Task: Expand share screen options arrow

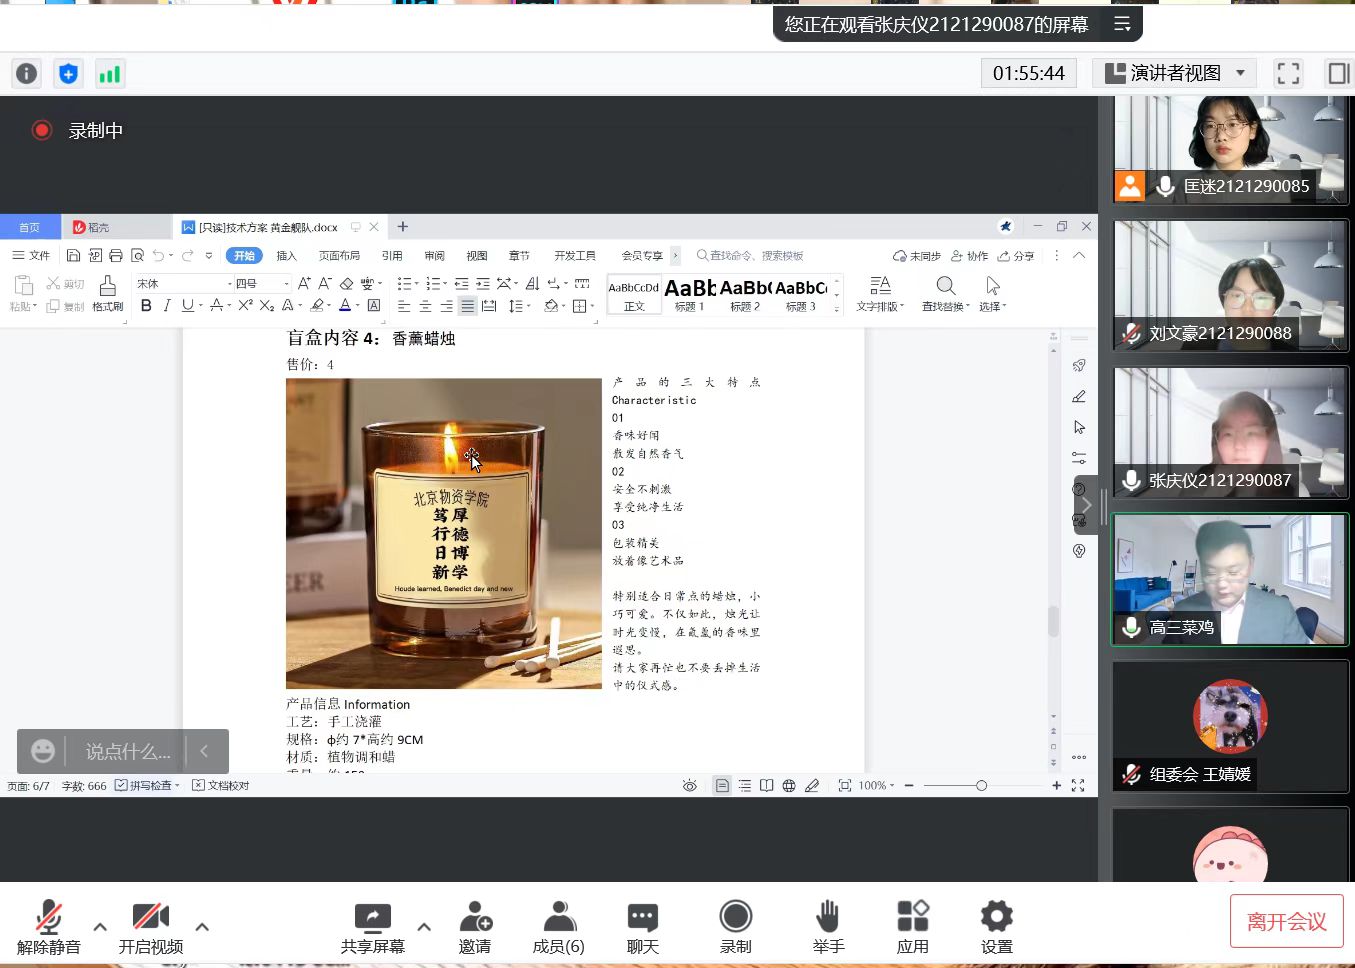Action: click(x=424, y=927)
